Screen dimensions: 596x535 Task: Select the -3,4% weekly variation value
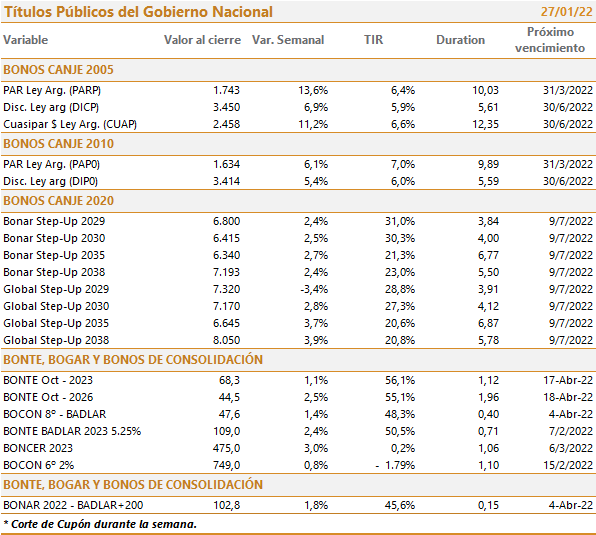(314, 290)
